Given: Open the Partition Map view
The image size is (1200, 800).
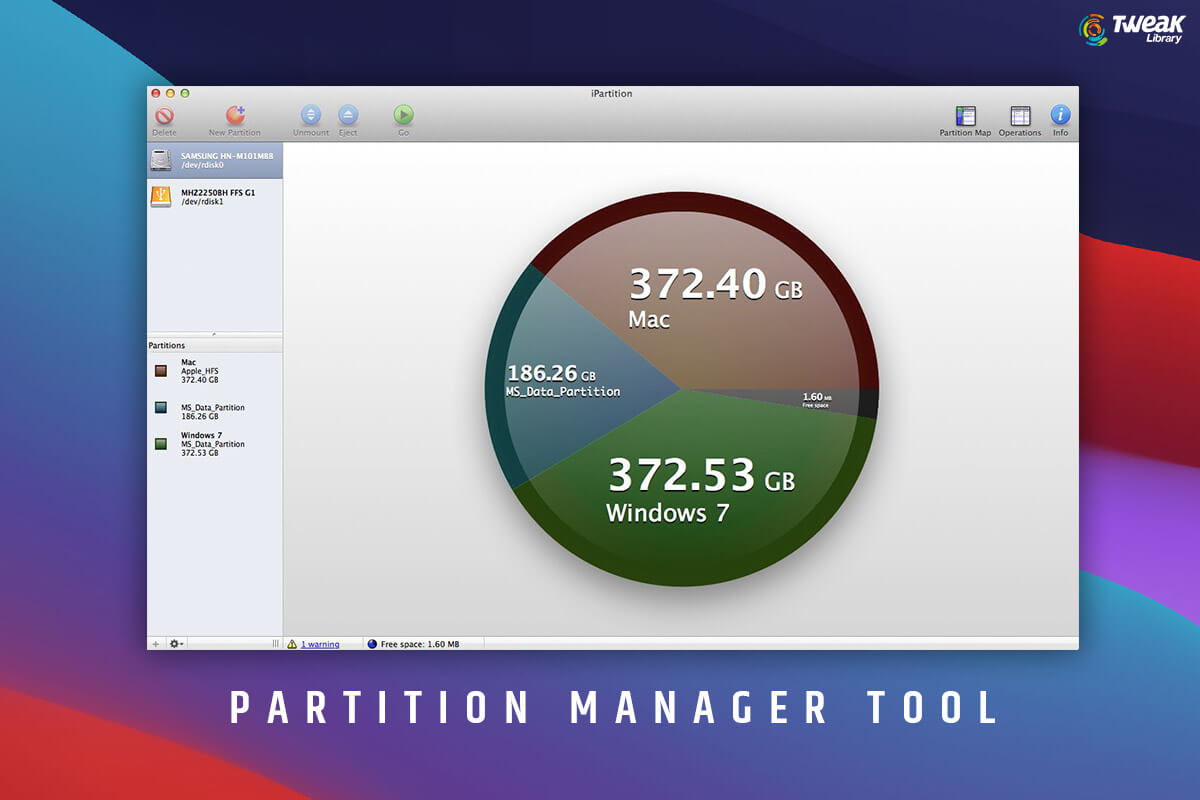Looking at the screenshot, I should coord(965,116).
